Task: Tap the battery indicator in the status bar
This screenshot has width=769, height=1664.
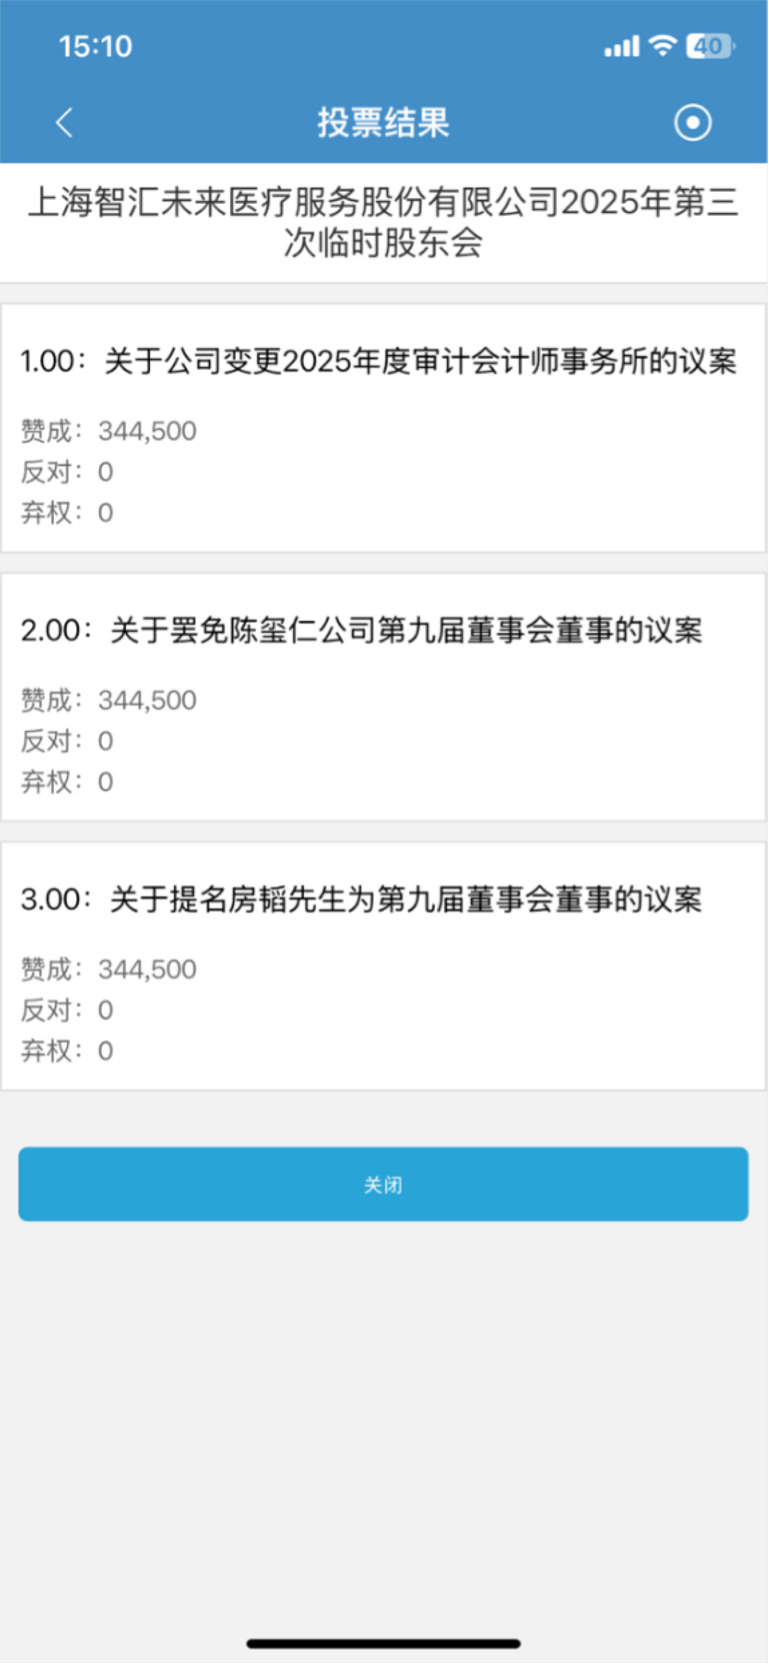Action: [x=711, y=45]
